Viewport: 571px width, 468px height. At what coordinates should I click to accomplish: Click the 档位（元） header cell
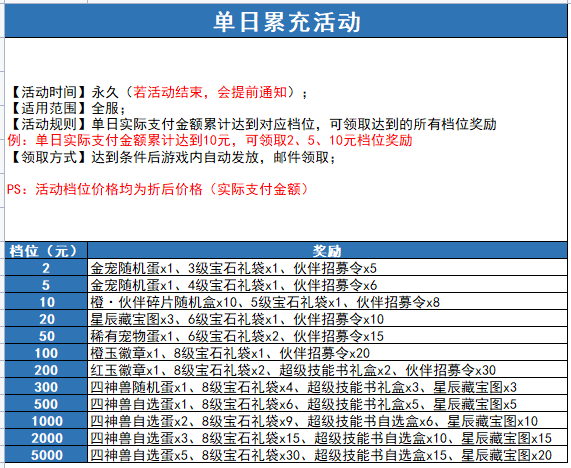[46, 251]
